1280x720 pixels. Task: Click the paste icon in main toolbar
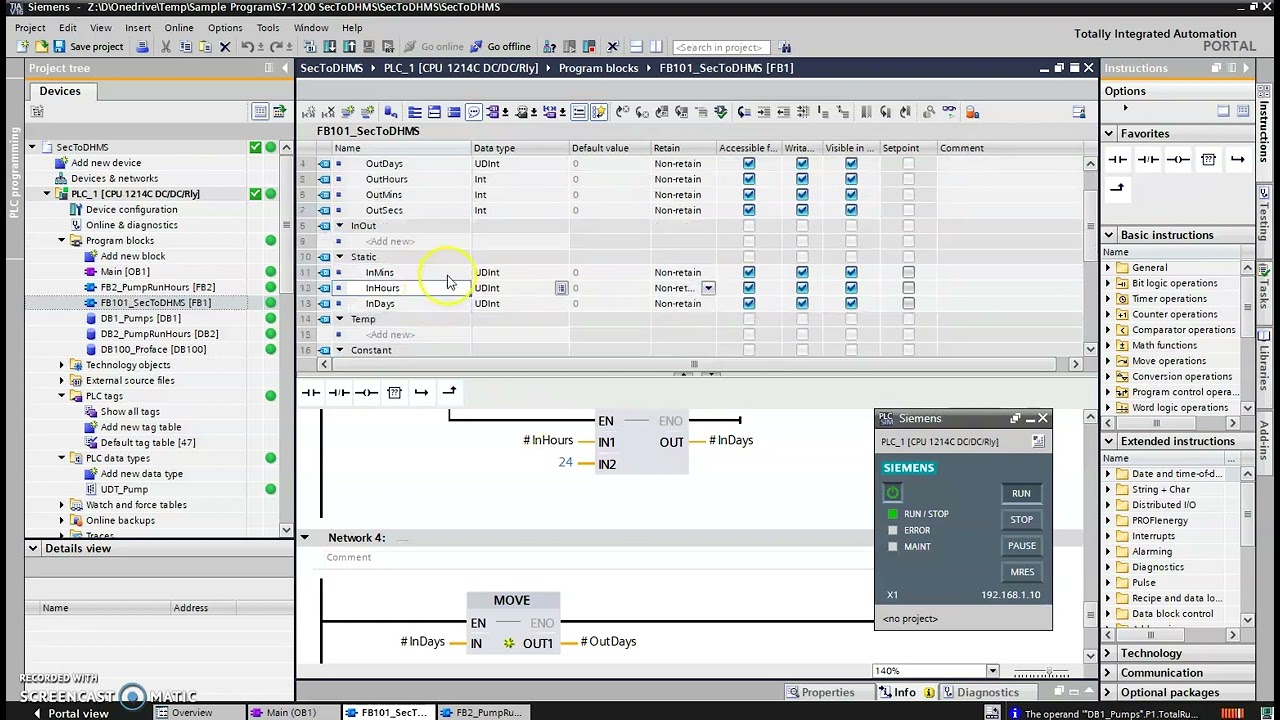(x=205, y=47)
